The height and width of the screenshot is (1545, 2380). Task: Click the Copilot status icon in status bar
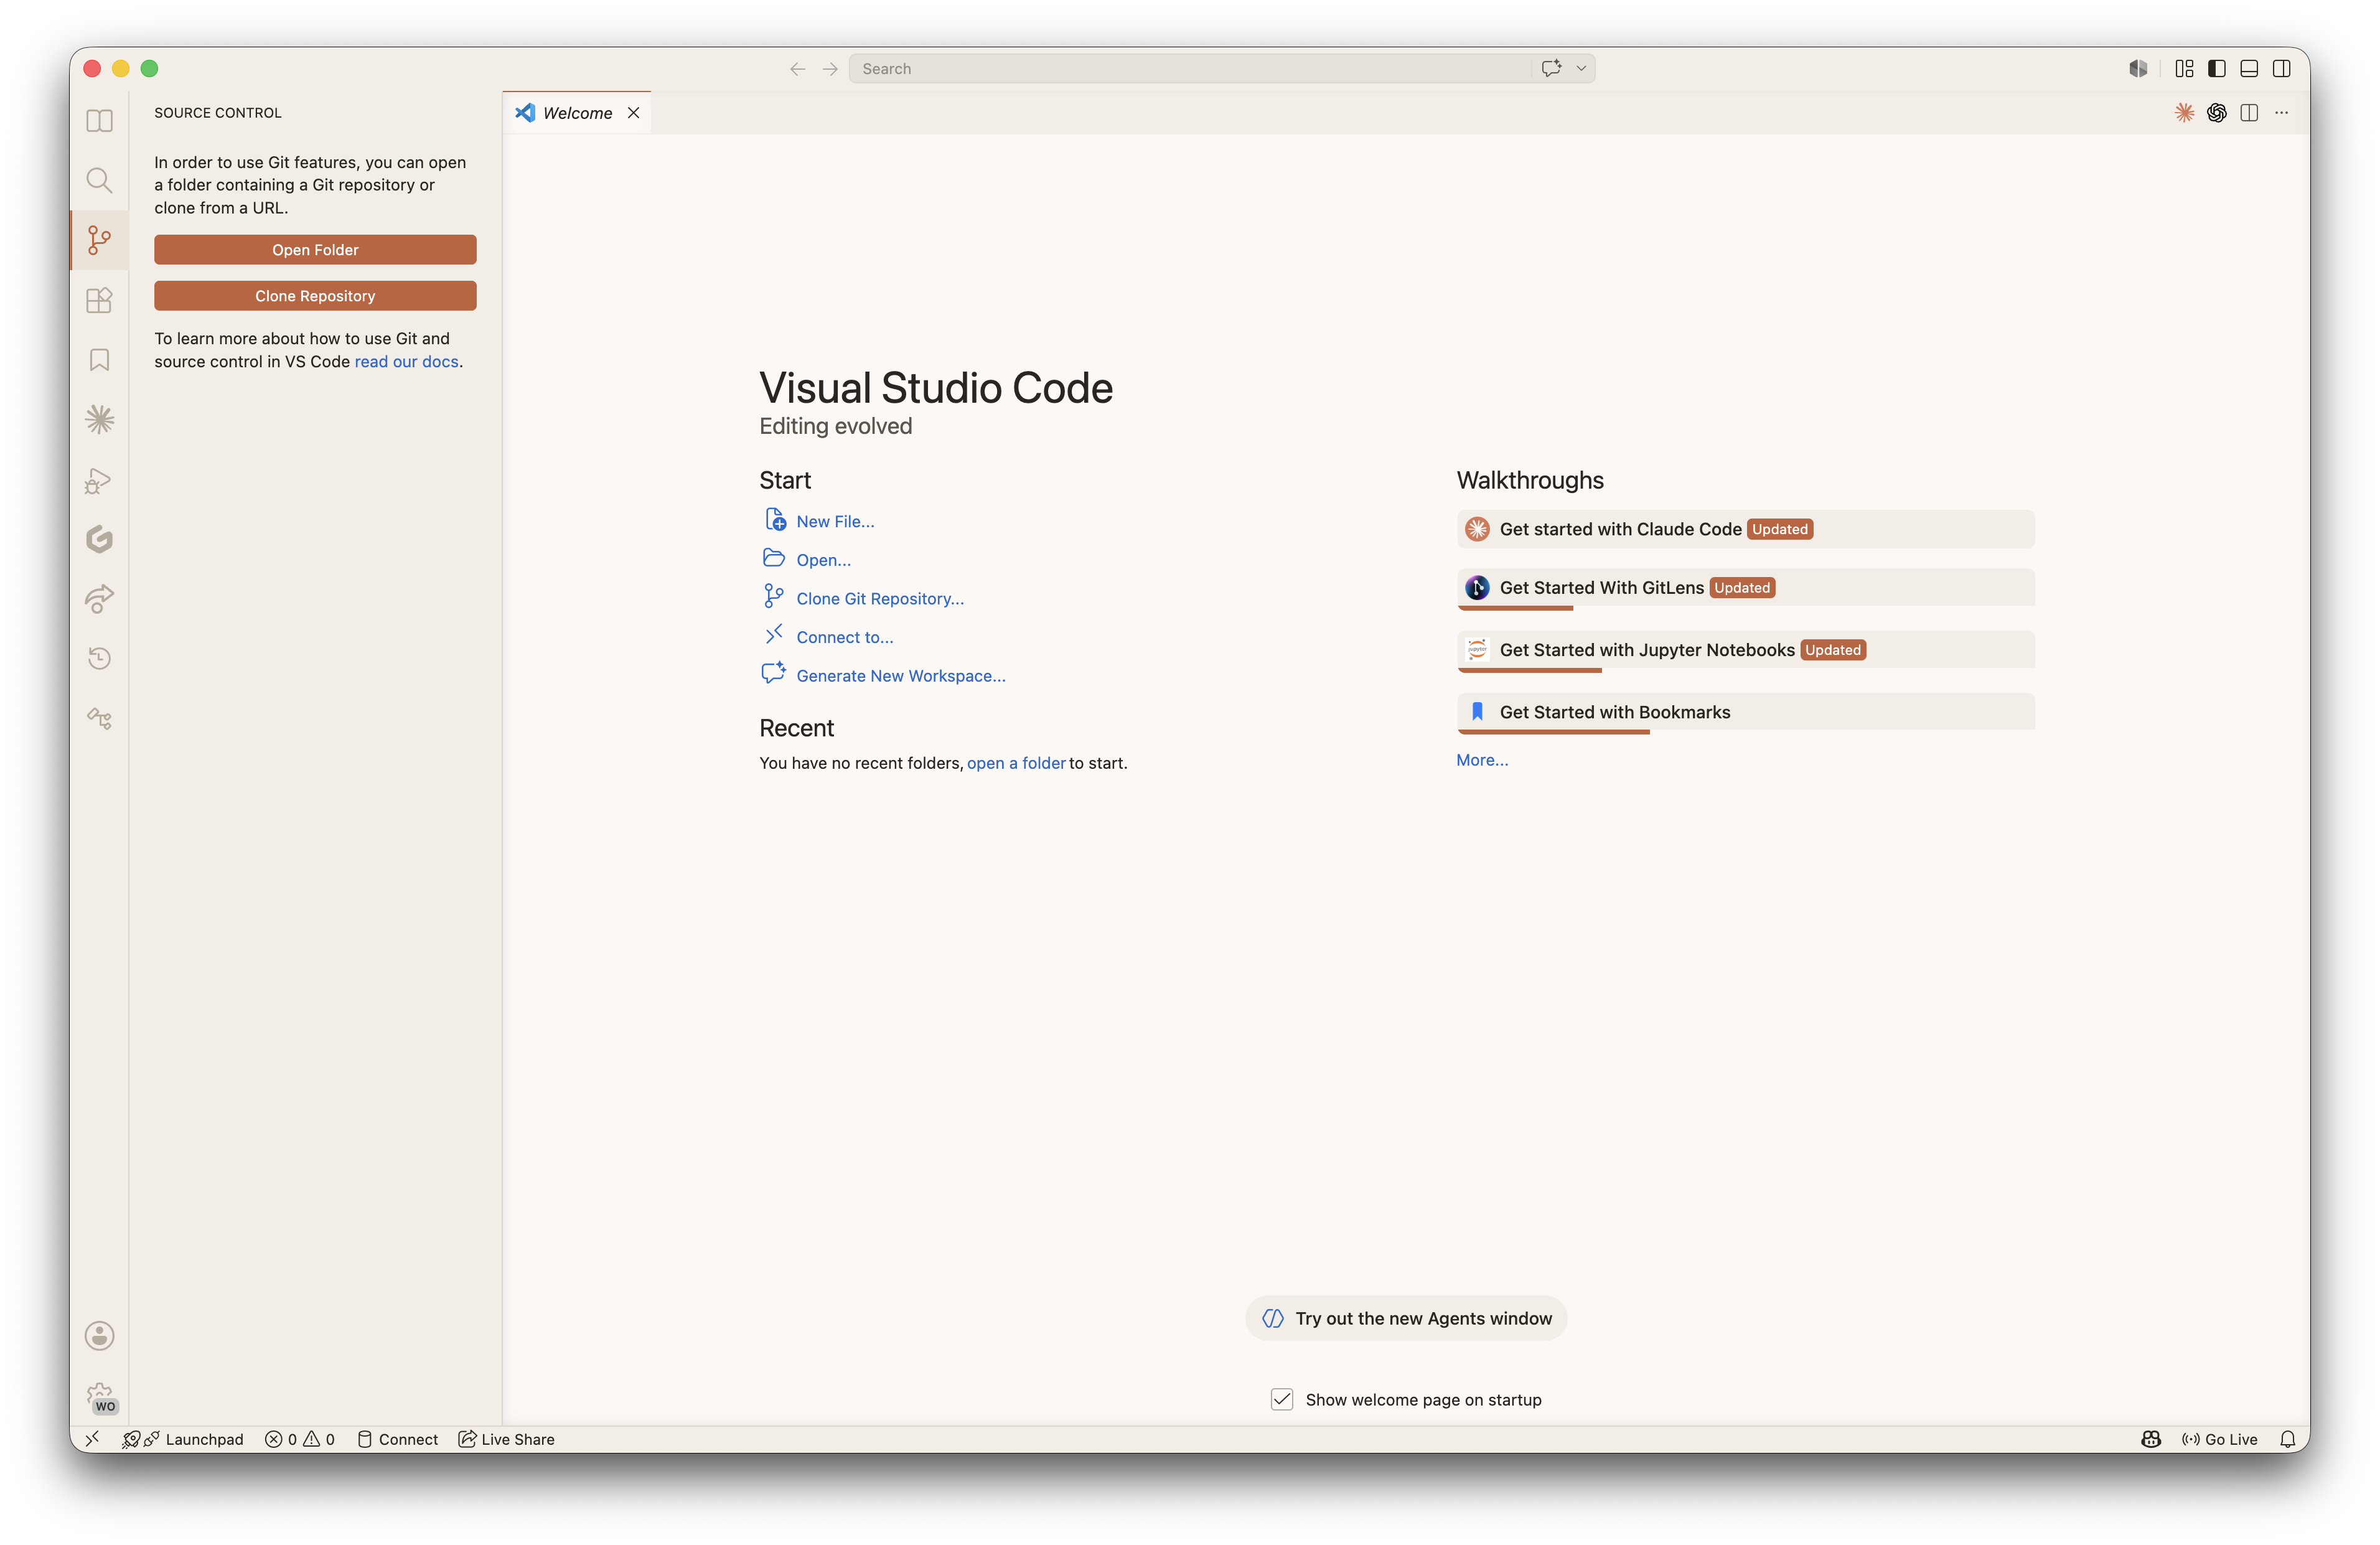click(x=2151, y=1439)
